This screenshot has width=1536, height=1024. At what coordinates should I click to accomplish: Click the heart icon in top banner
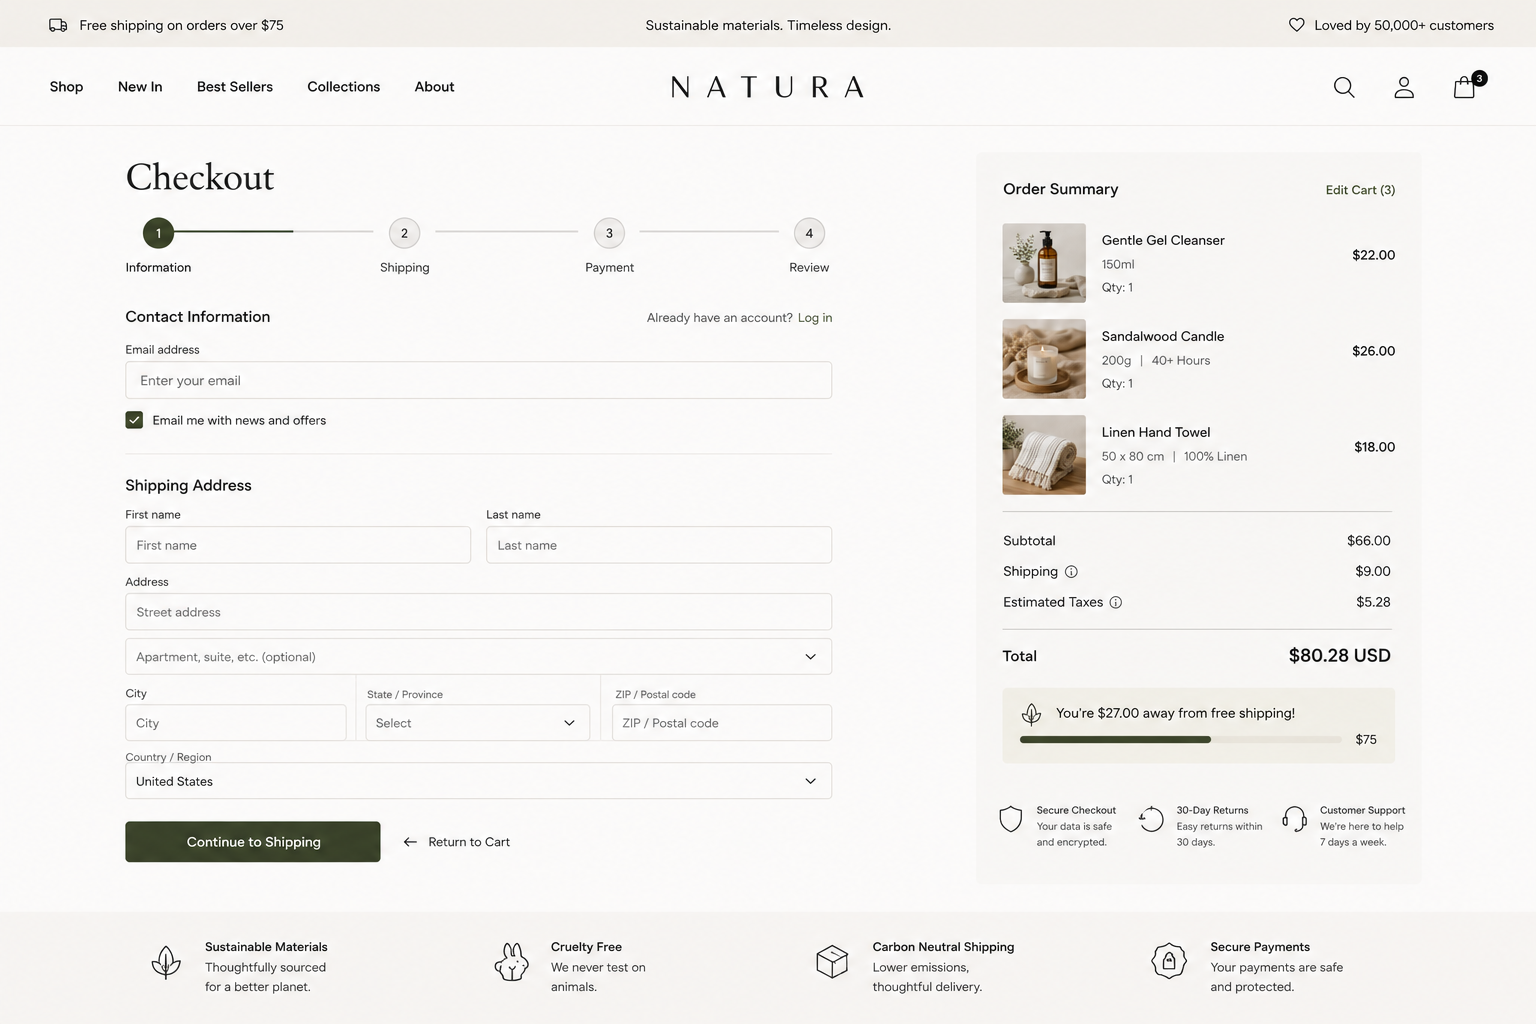click(x=1296, y=25)
